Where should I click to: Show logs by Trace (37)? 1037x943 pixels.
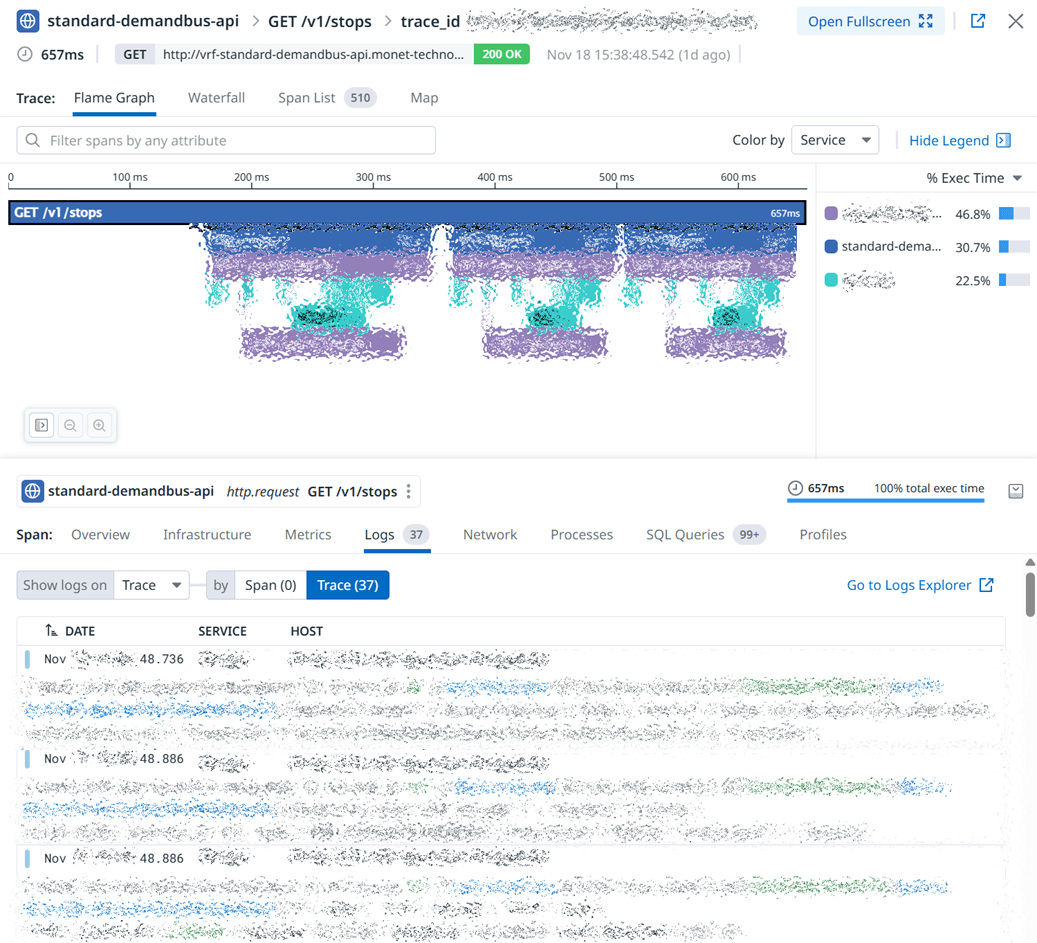(347, 585)
